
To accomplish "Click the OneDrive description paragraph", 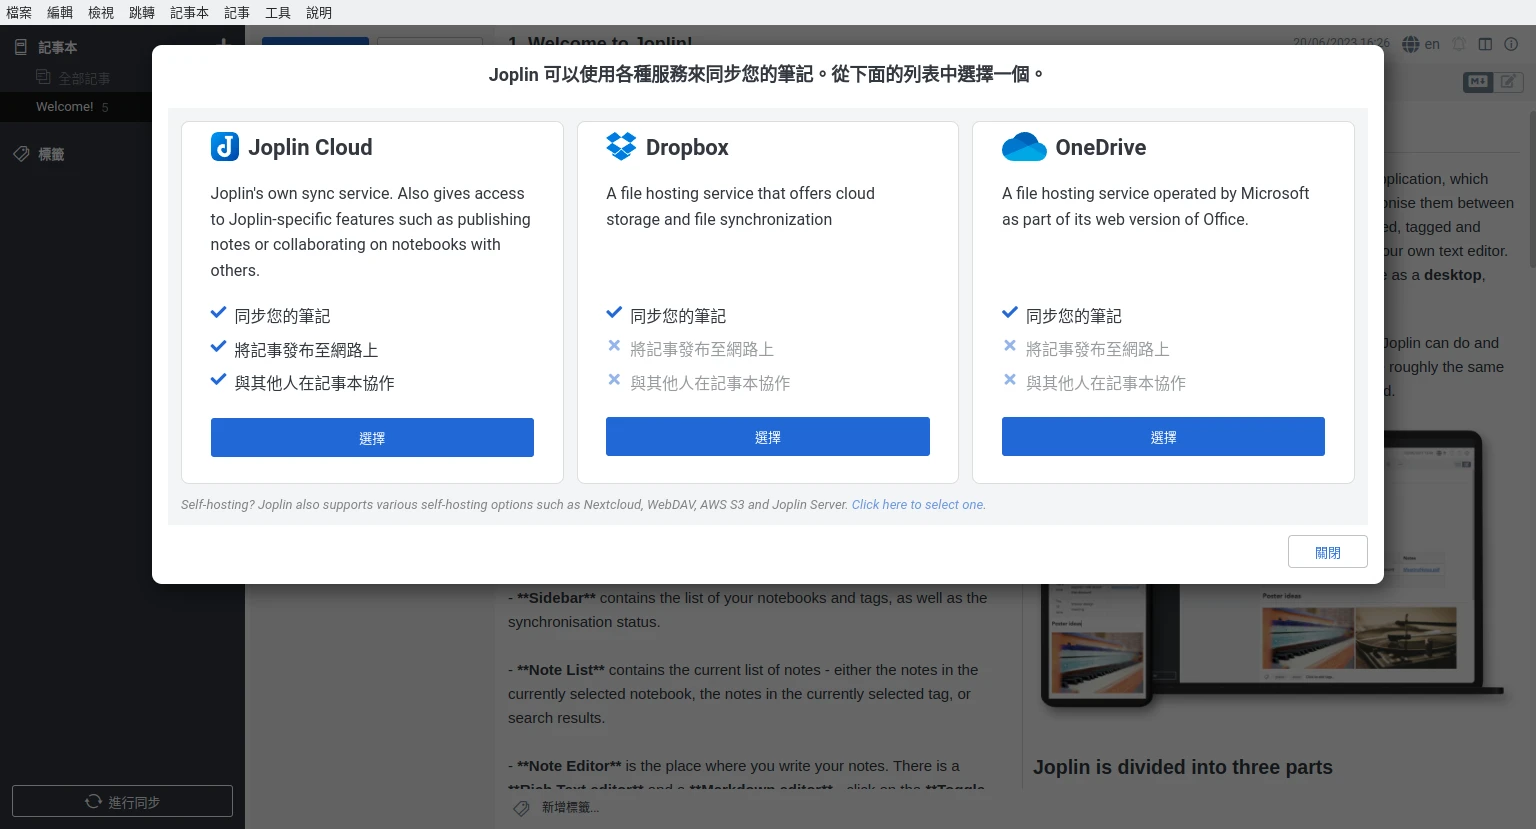I will tap(1155, 206).
